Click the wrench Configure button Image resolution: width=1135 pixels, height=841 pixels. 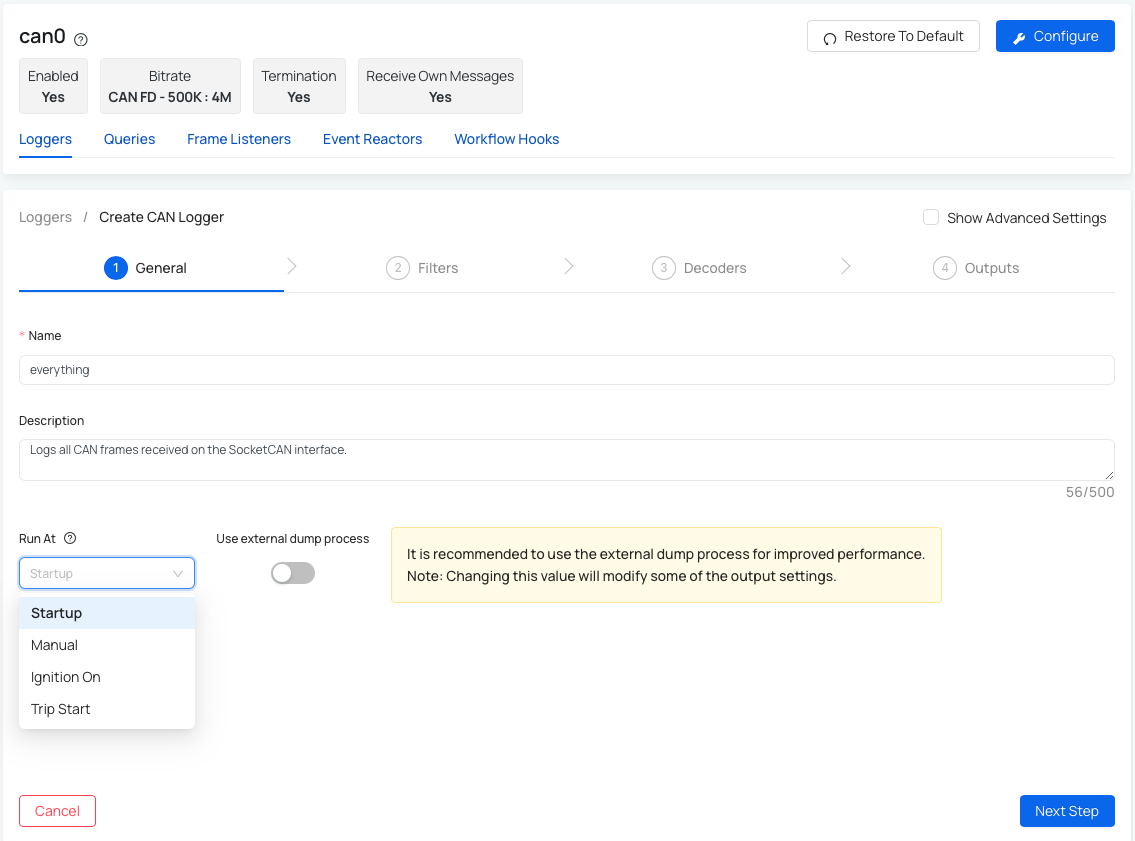(x=1055, y=36)
